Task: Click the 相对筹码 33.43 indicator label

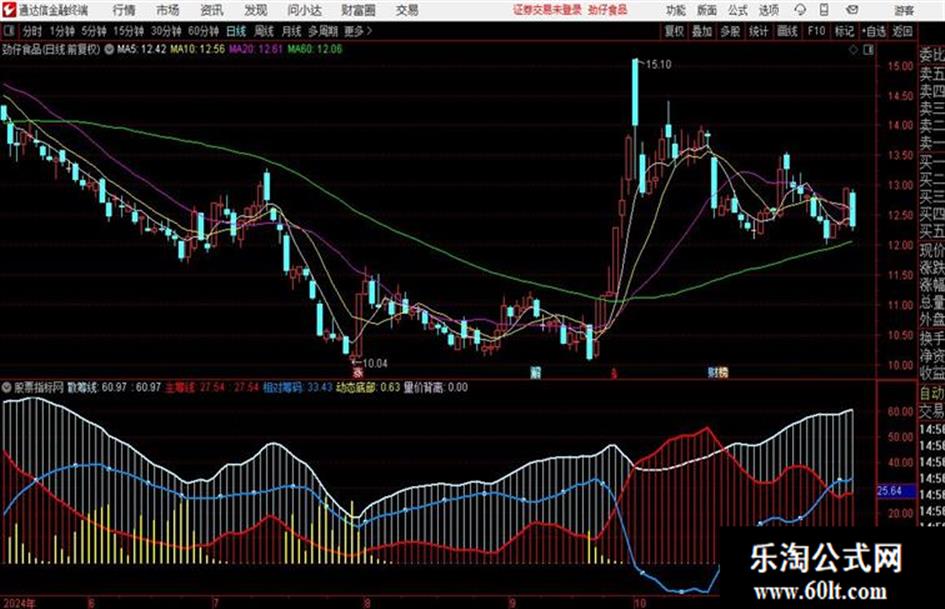Action: point(297,387)
